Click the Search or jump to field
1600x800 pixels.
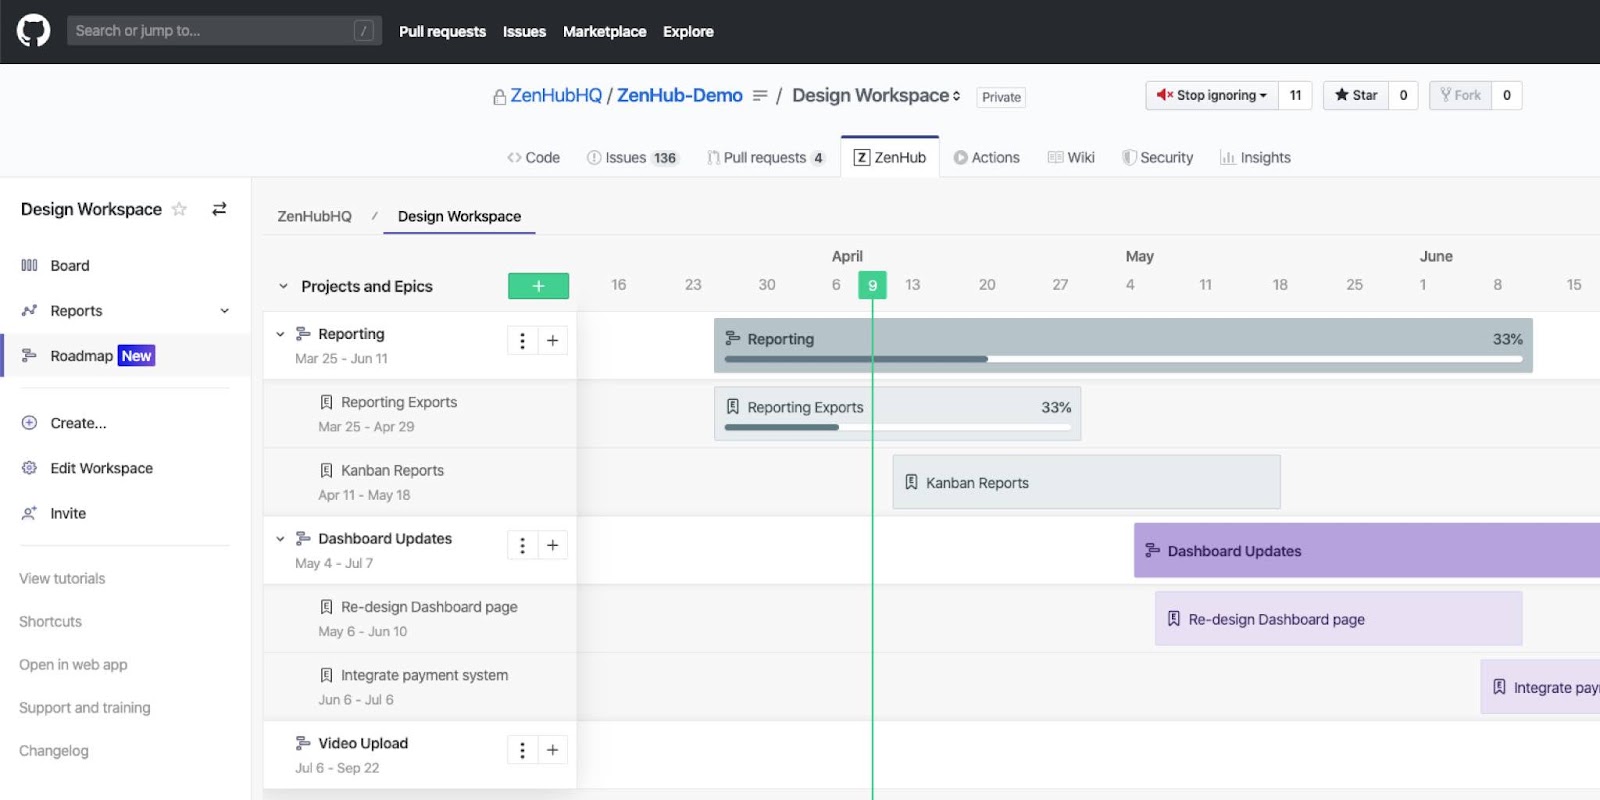click(x=210, y=31)
